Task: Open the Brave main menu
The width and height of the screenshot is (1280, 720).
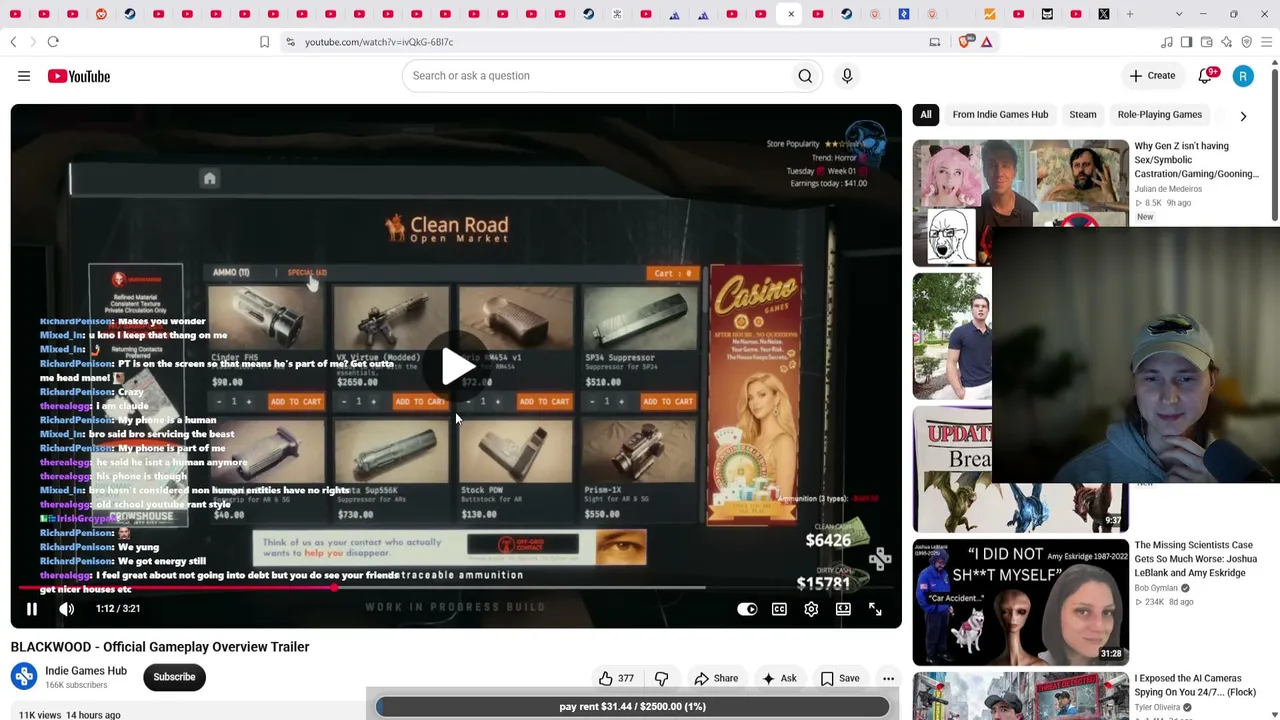Action: (x=1266, y=42)
